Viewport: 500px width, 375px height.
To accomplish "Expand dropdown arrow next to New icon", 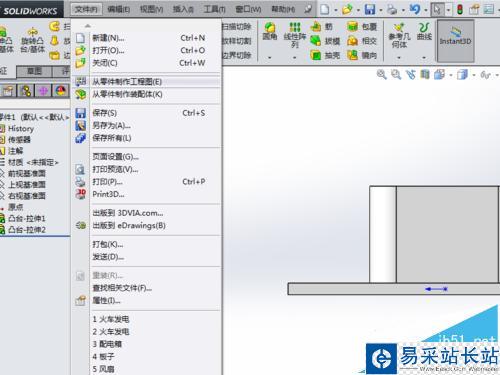I will [336, 10].
